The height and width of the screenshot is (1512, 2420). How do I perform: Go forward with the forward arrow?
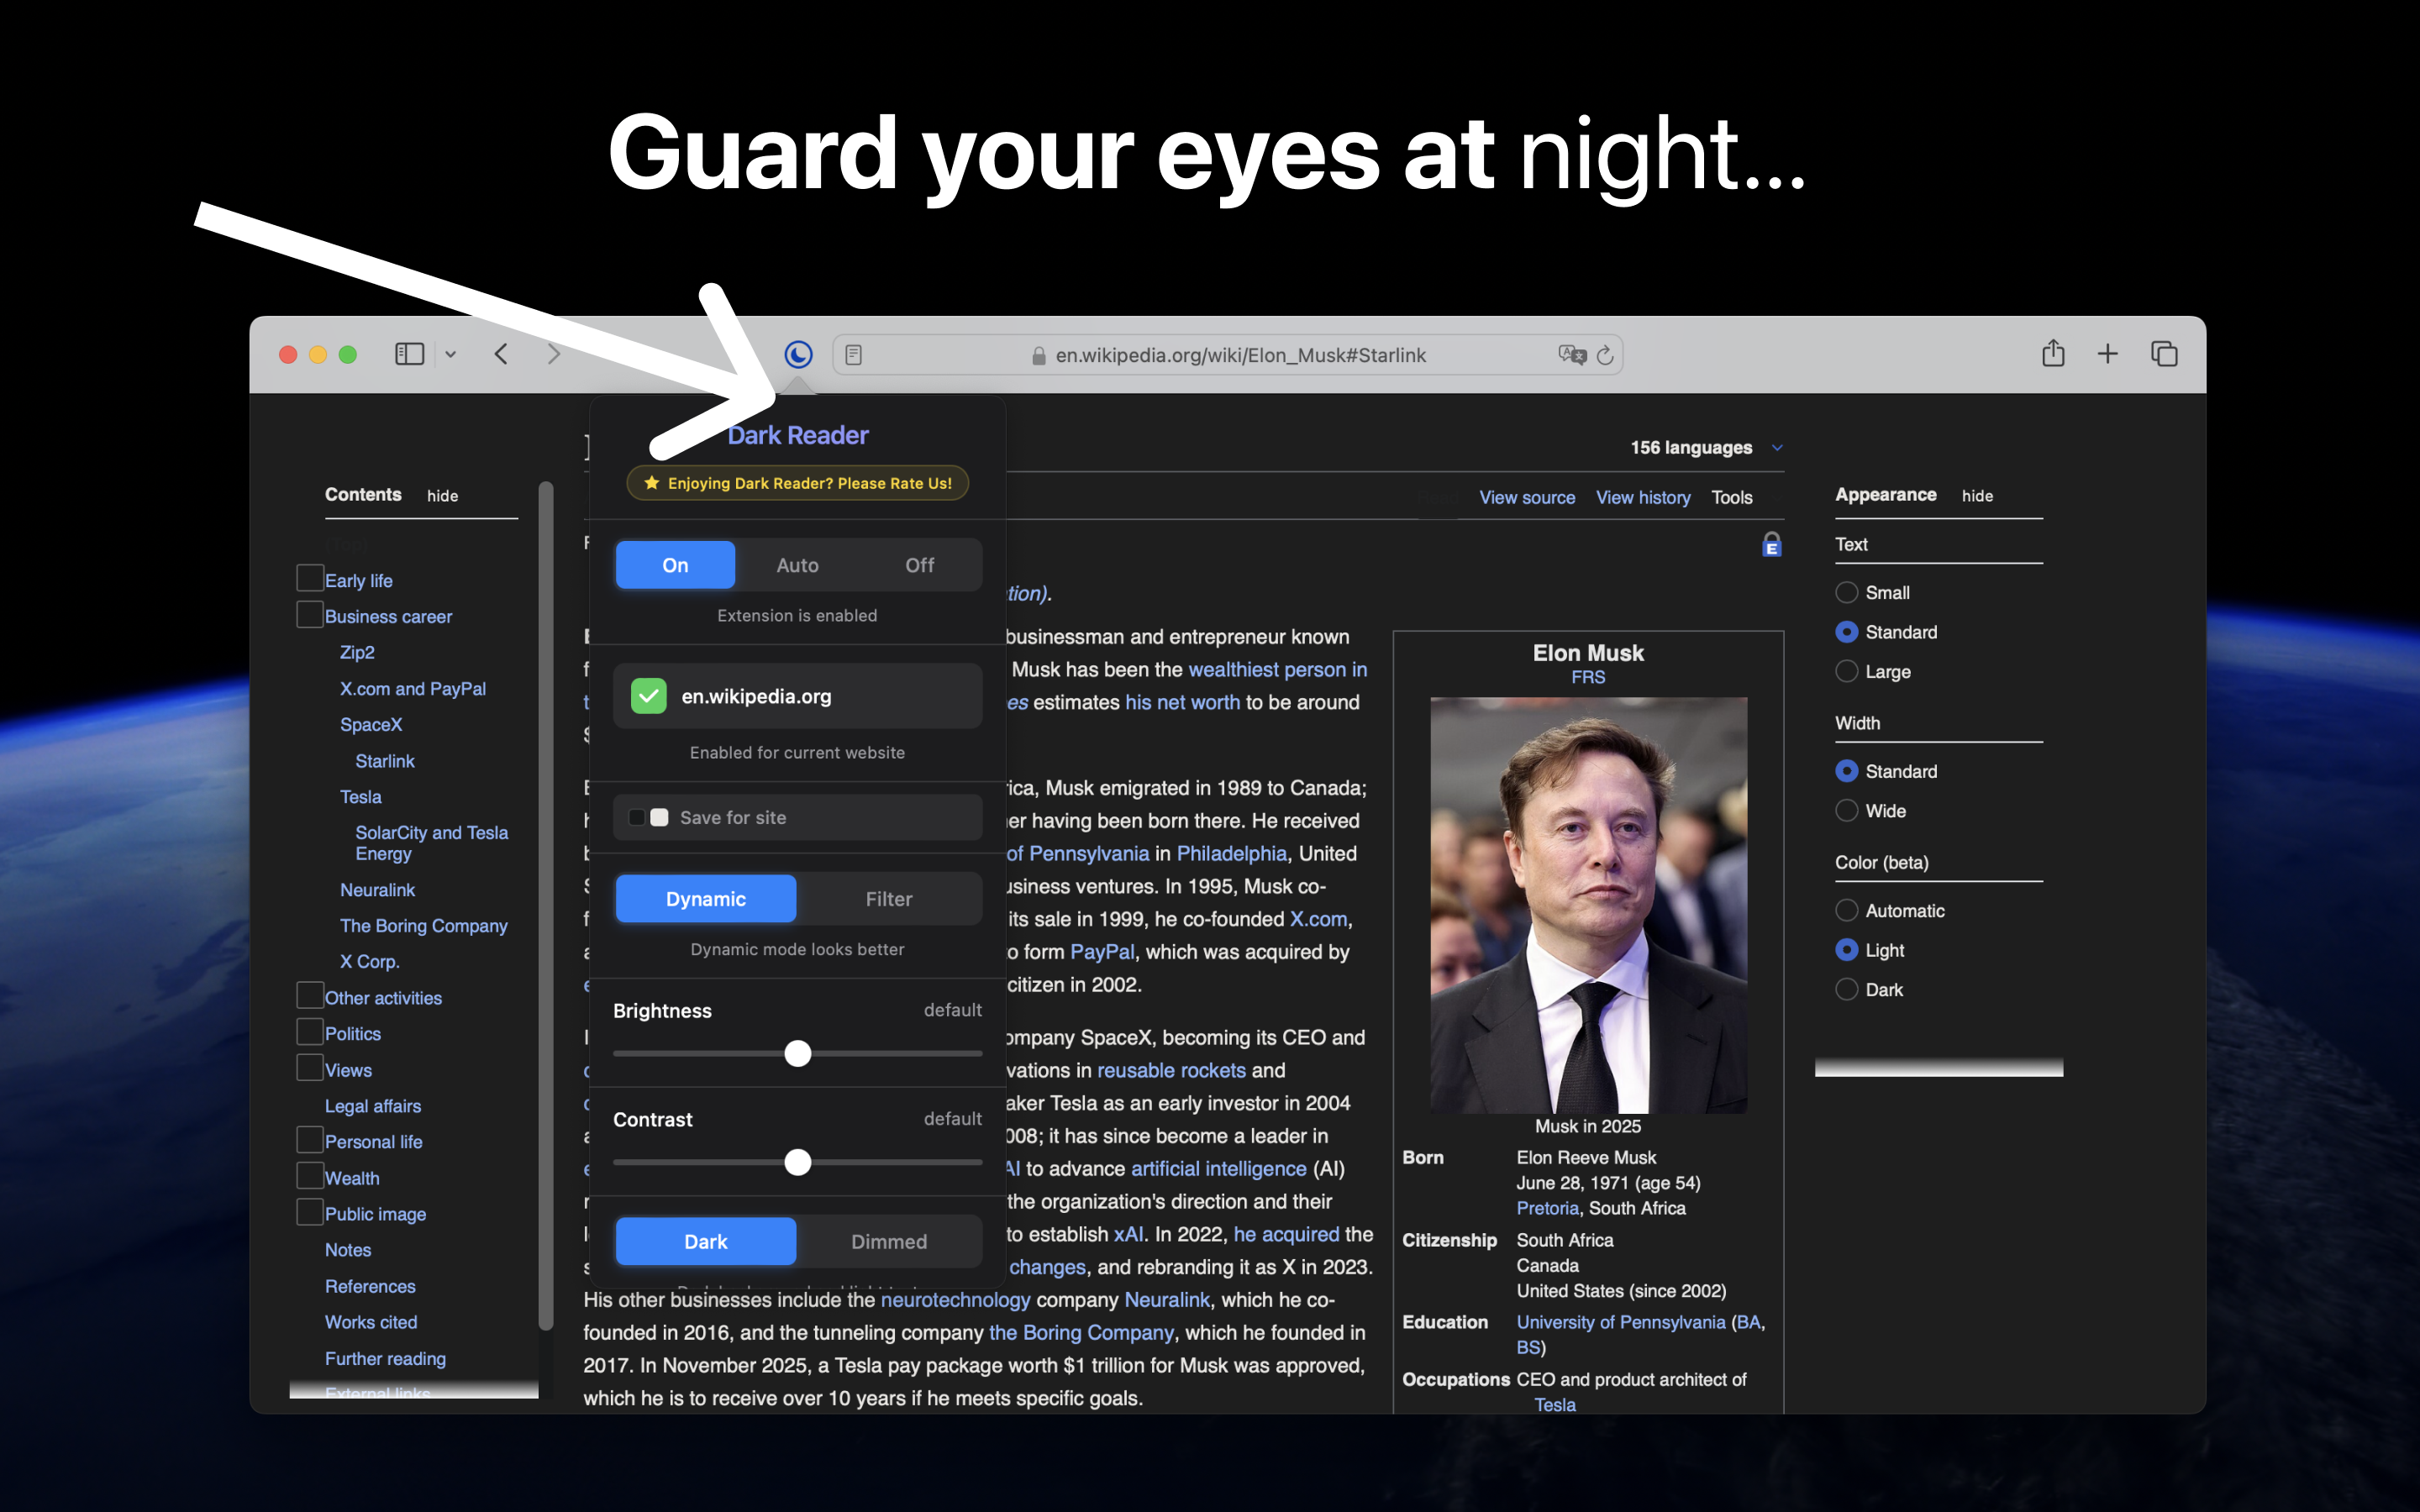coord(554,354)
